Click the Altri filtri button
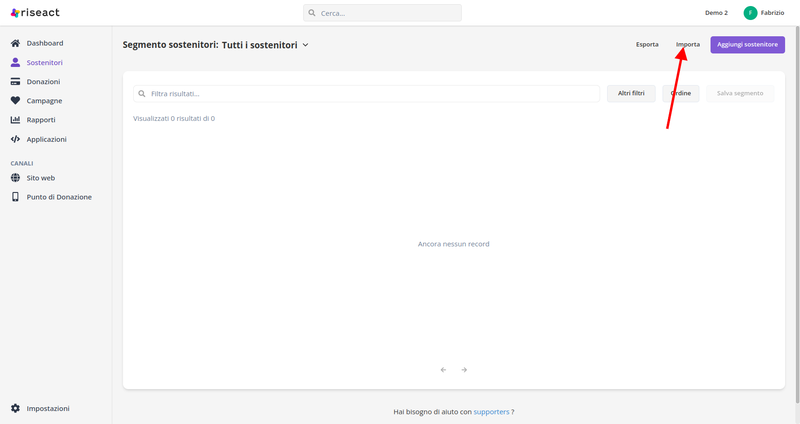This screenshot has width=800, height=424. click(631, 93)
